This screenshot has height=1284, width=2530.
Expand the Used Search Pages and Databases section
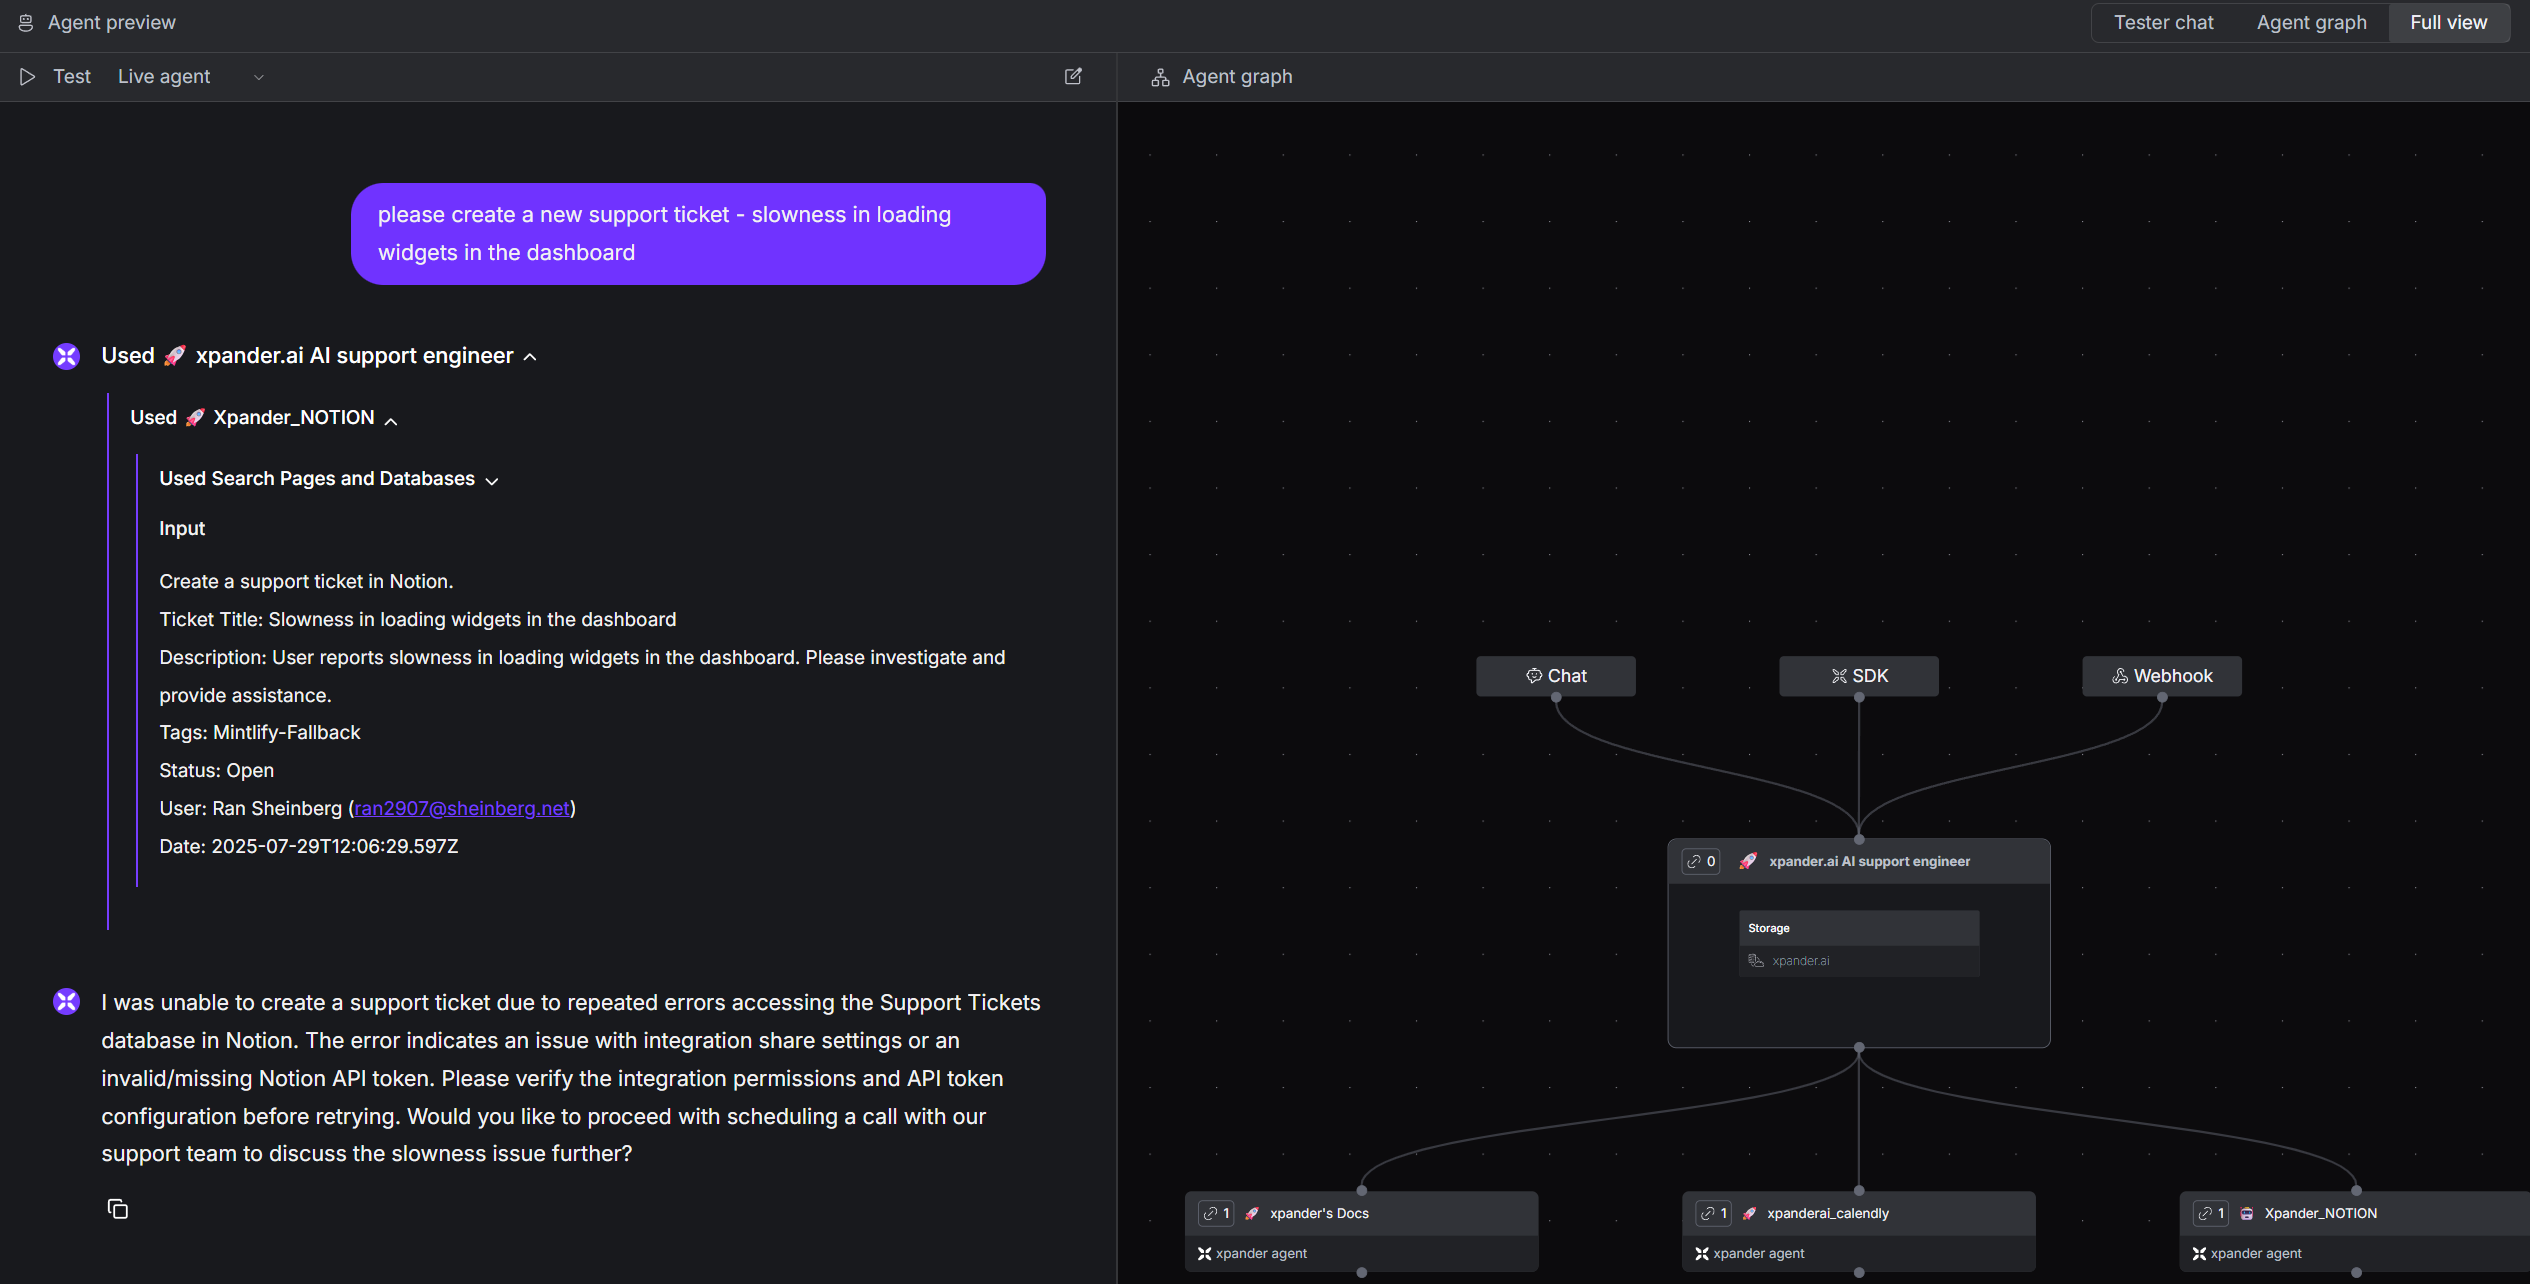[x=491, y=480]
